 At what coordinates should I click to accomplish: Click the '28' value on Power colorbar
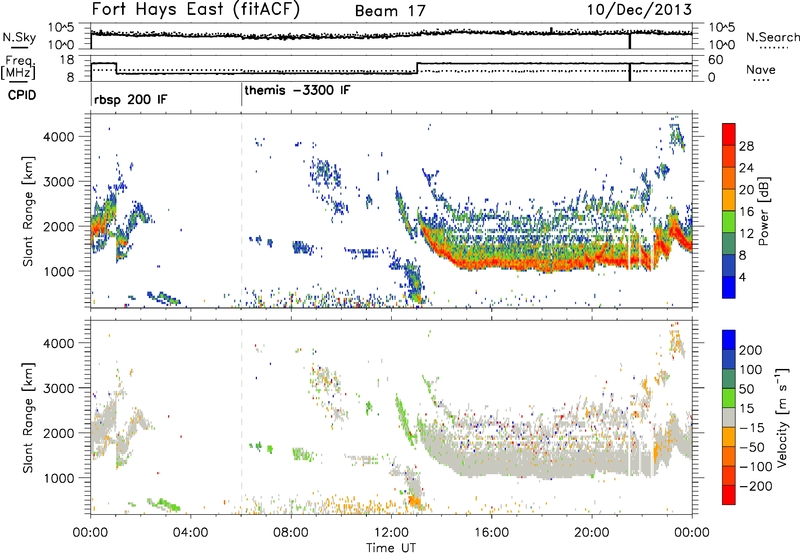(746, 146)
